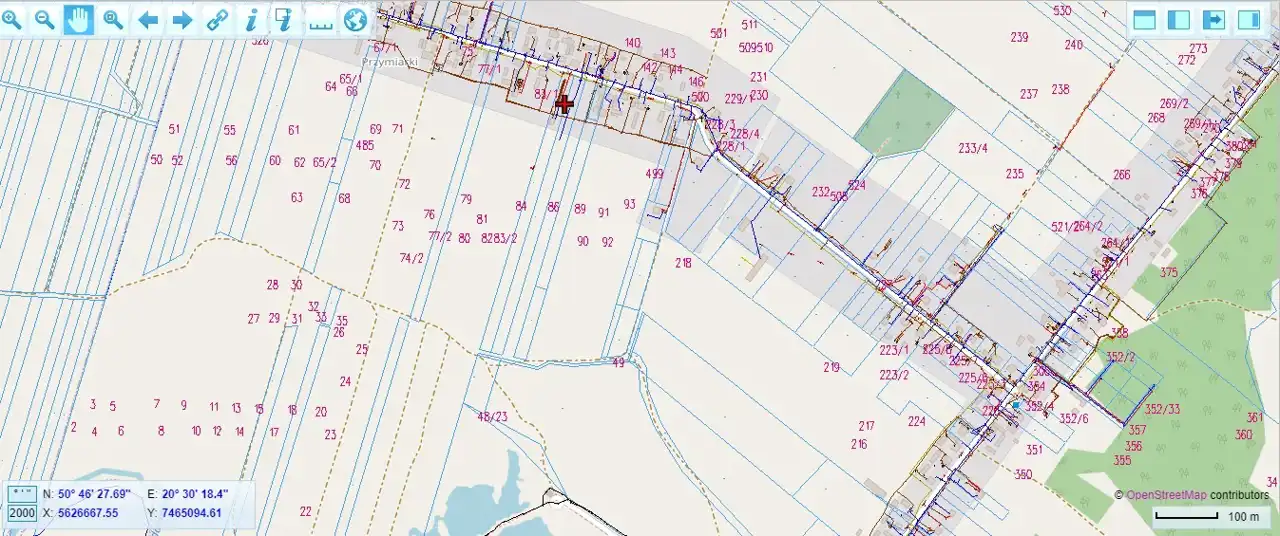
Task: Show the right side panel
Action: tap(1249, 20)
